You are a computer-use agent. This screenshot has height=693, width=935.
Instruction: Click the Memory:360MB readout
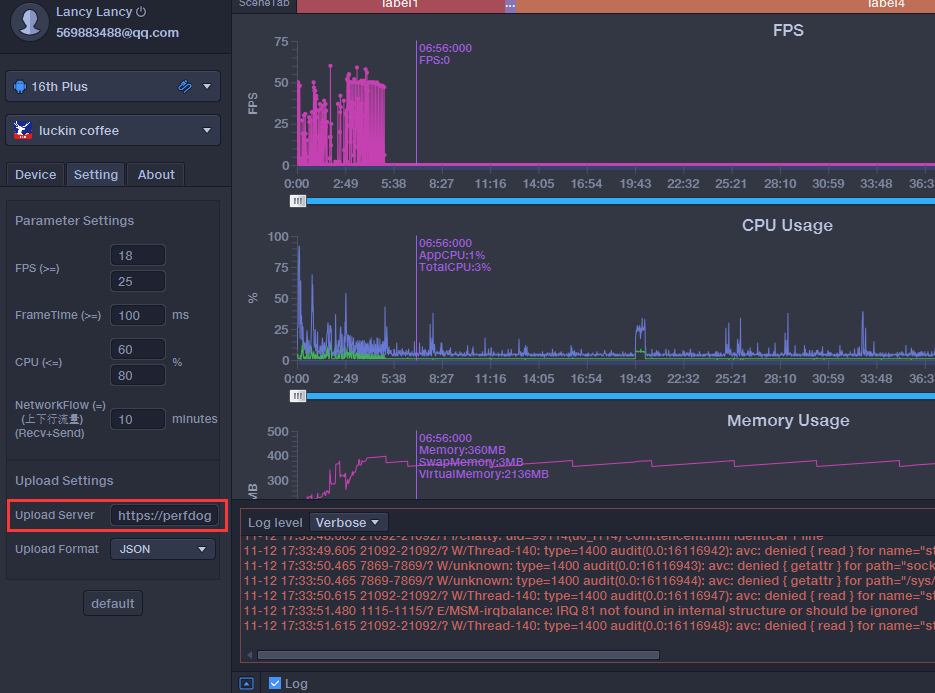point(462,450)
